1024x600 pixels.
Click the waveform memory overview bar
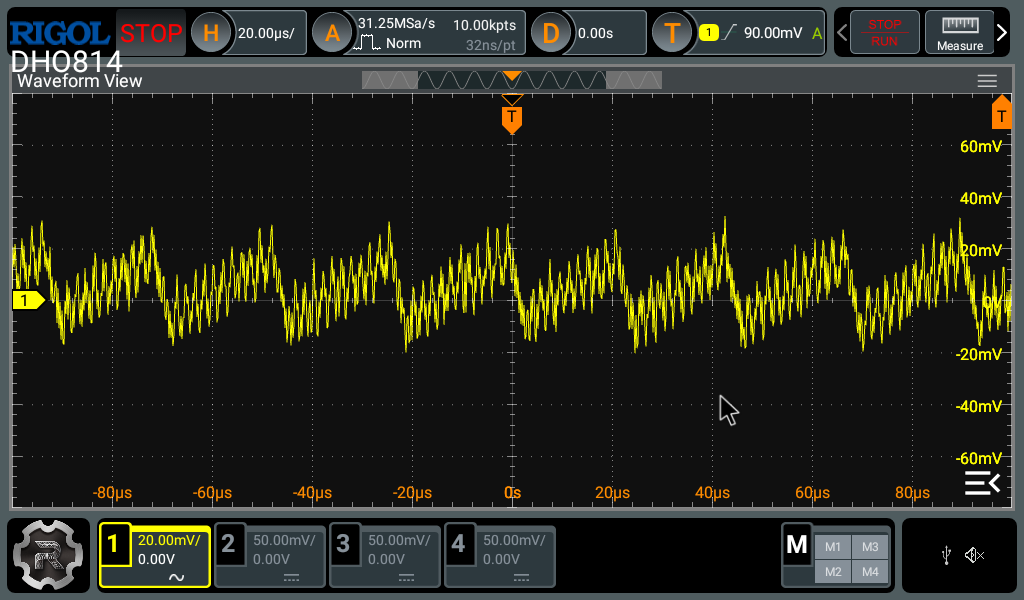point(512,80)
